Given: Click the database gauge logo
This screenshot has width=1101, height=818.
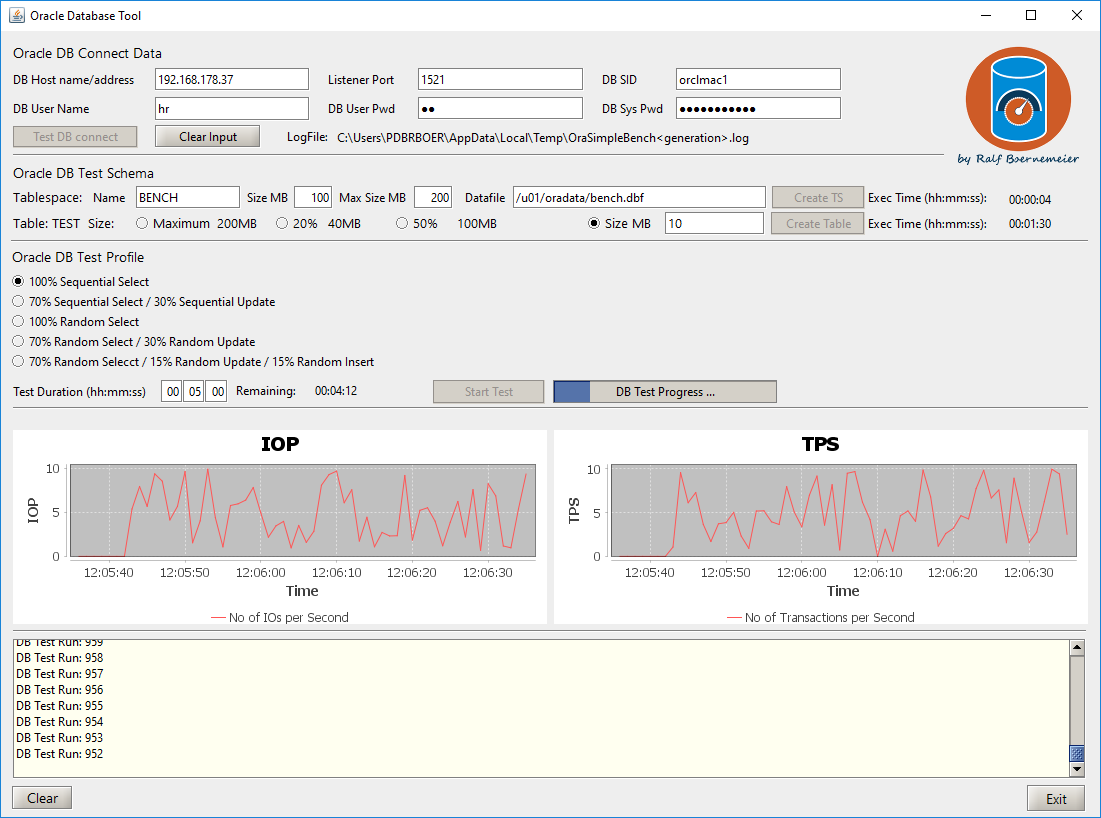Looking at the screenshot, I should coord(1018,99).
